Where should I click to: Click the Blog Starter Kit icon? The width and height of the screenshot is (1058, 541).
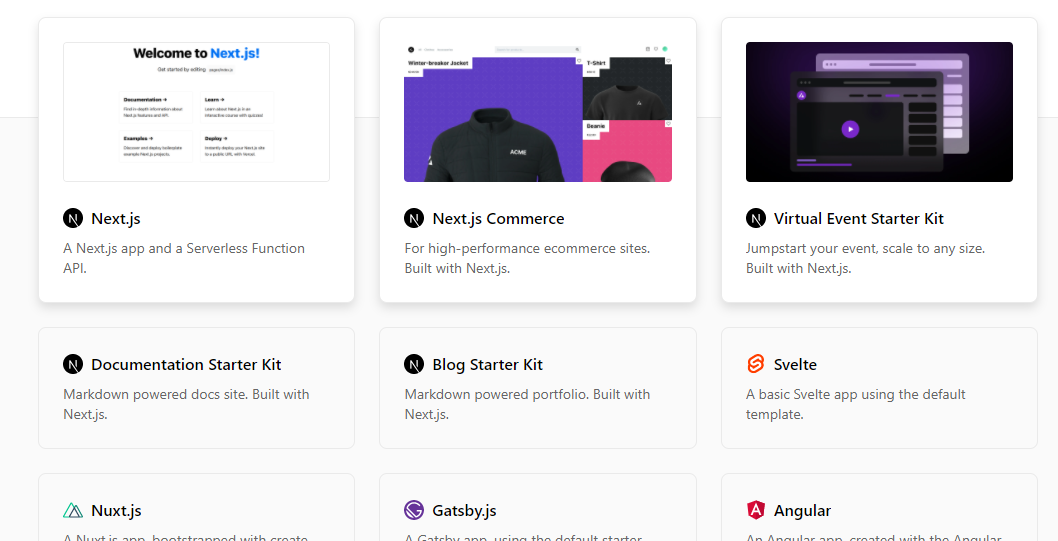(x=414, y=364)
